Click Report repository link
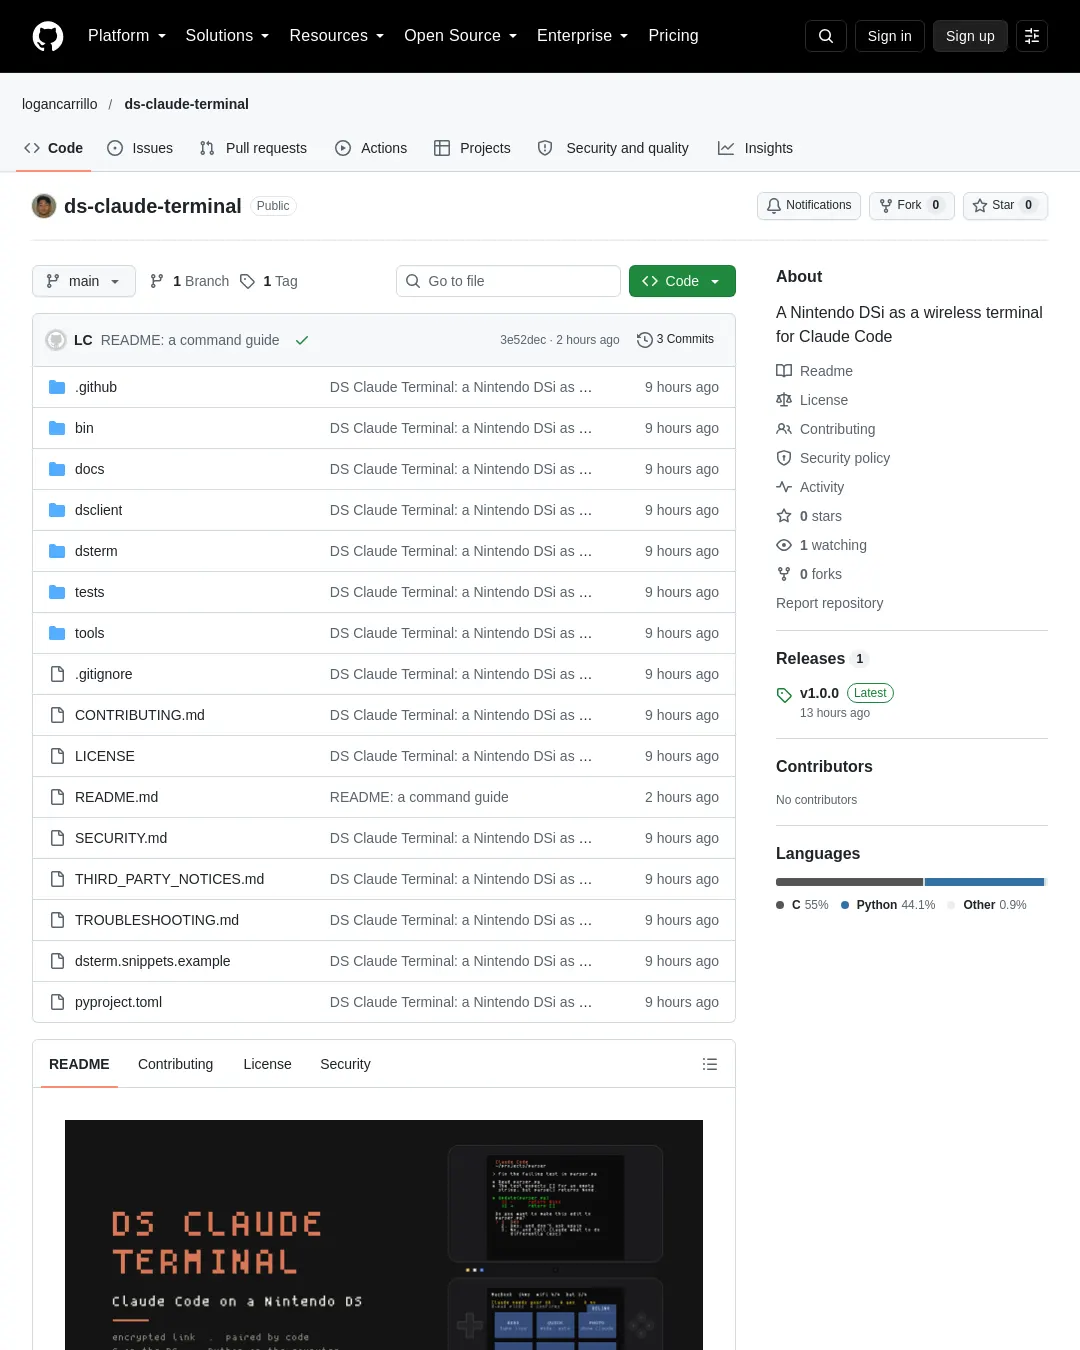The width and height of the screenshot is (1080, 1350). click(830, 603)
